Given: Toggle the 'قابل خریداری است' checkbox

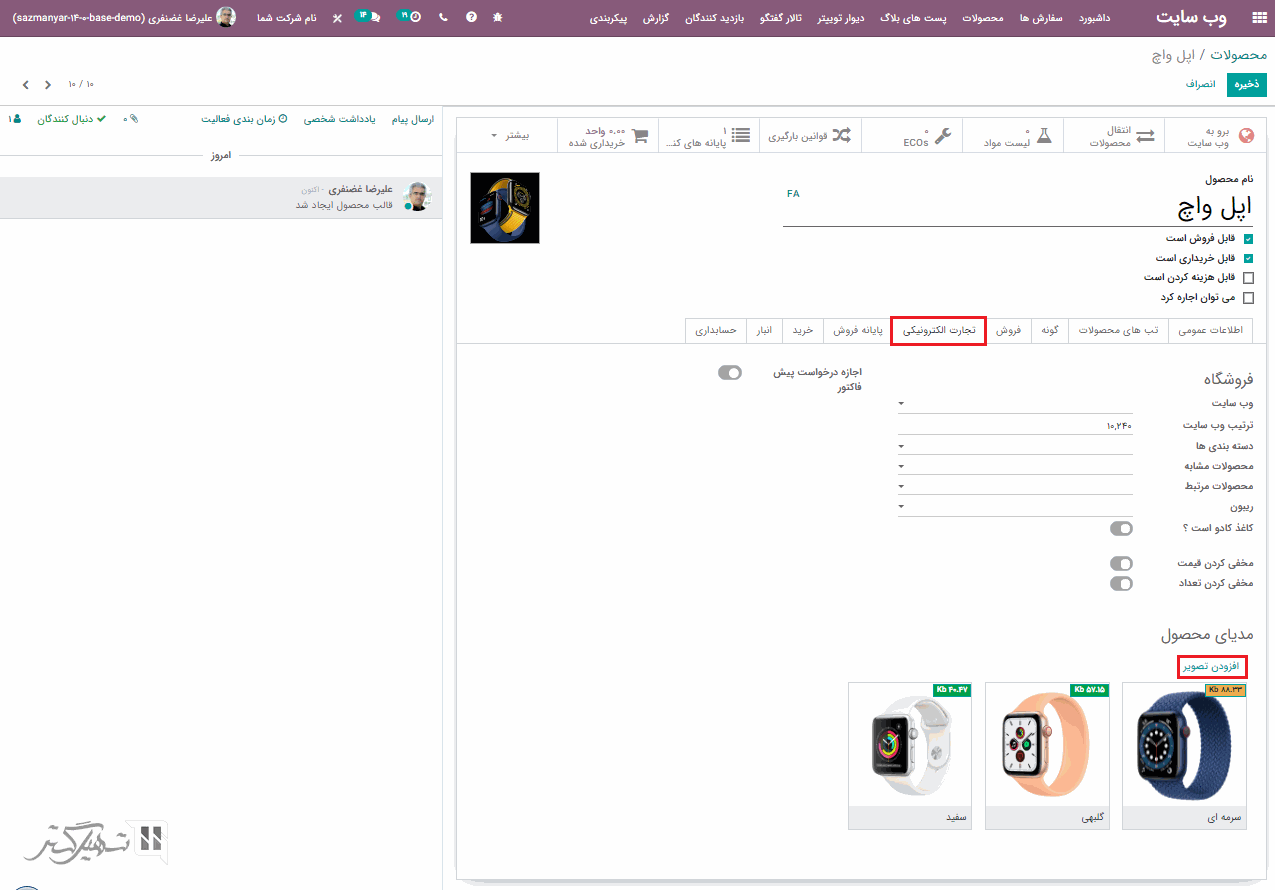Looking at the screenshot, I should [x=1248, y=258].
